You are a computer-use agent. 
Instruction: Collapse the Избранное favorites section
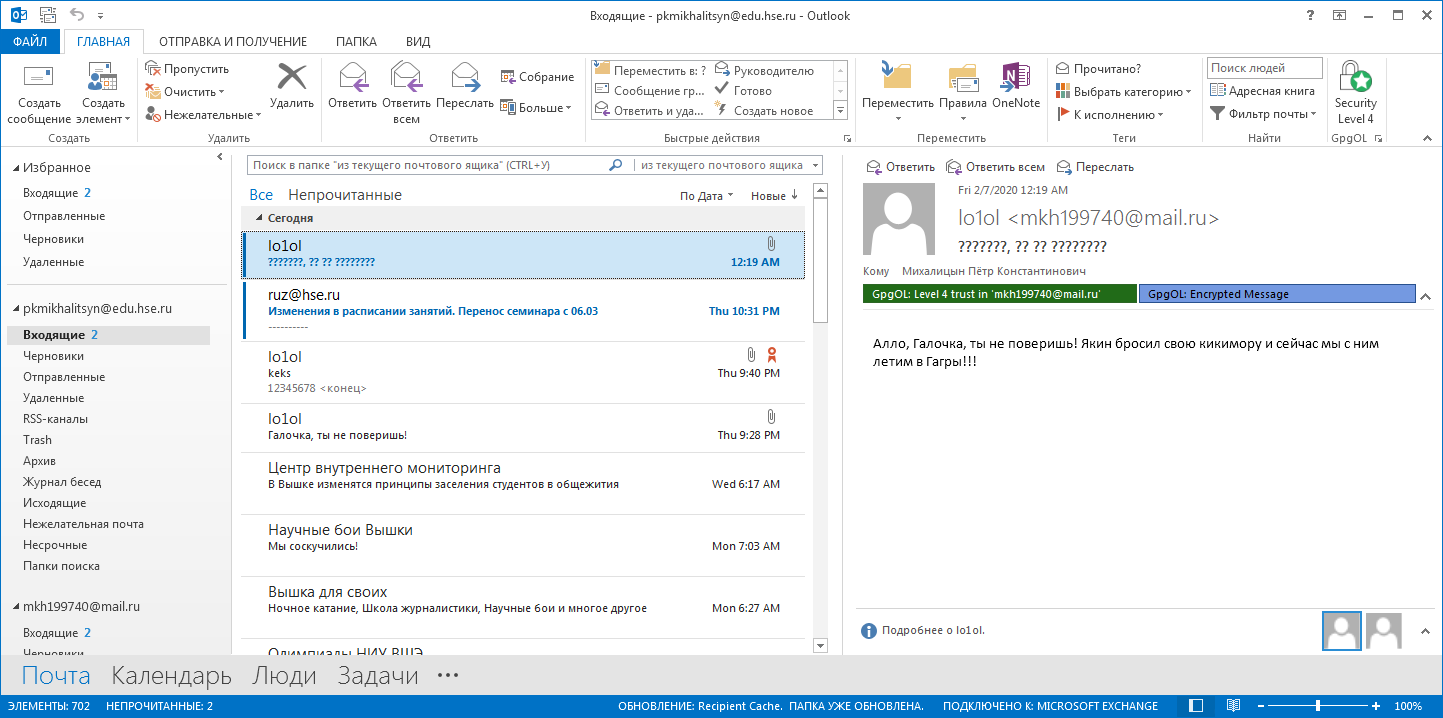14,168
